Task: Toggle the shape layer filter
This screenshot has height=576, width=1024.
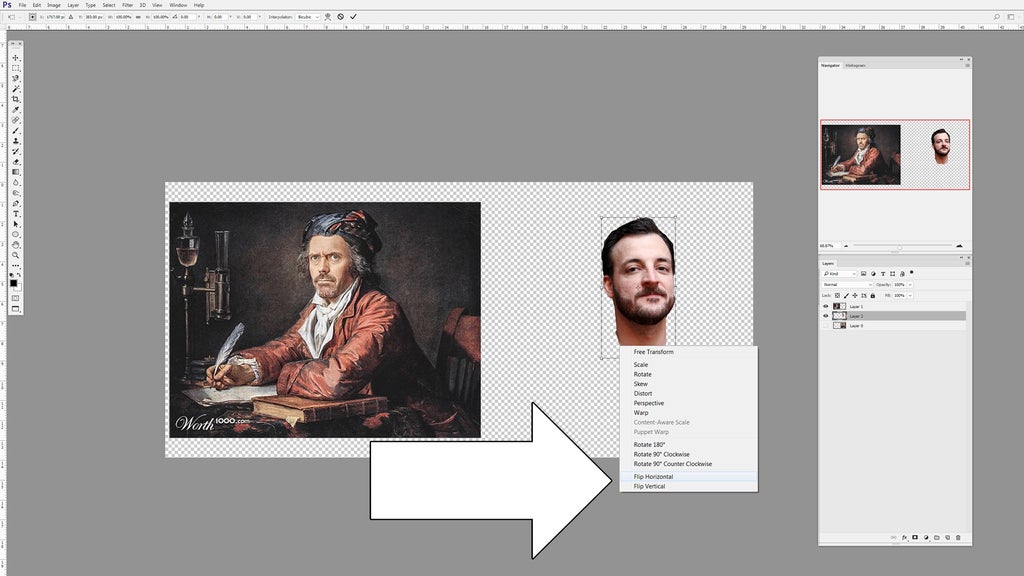Action: click(x=893, y=274)
